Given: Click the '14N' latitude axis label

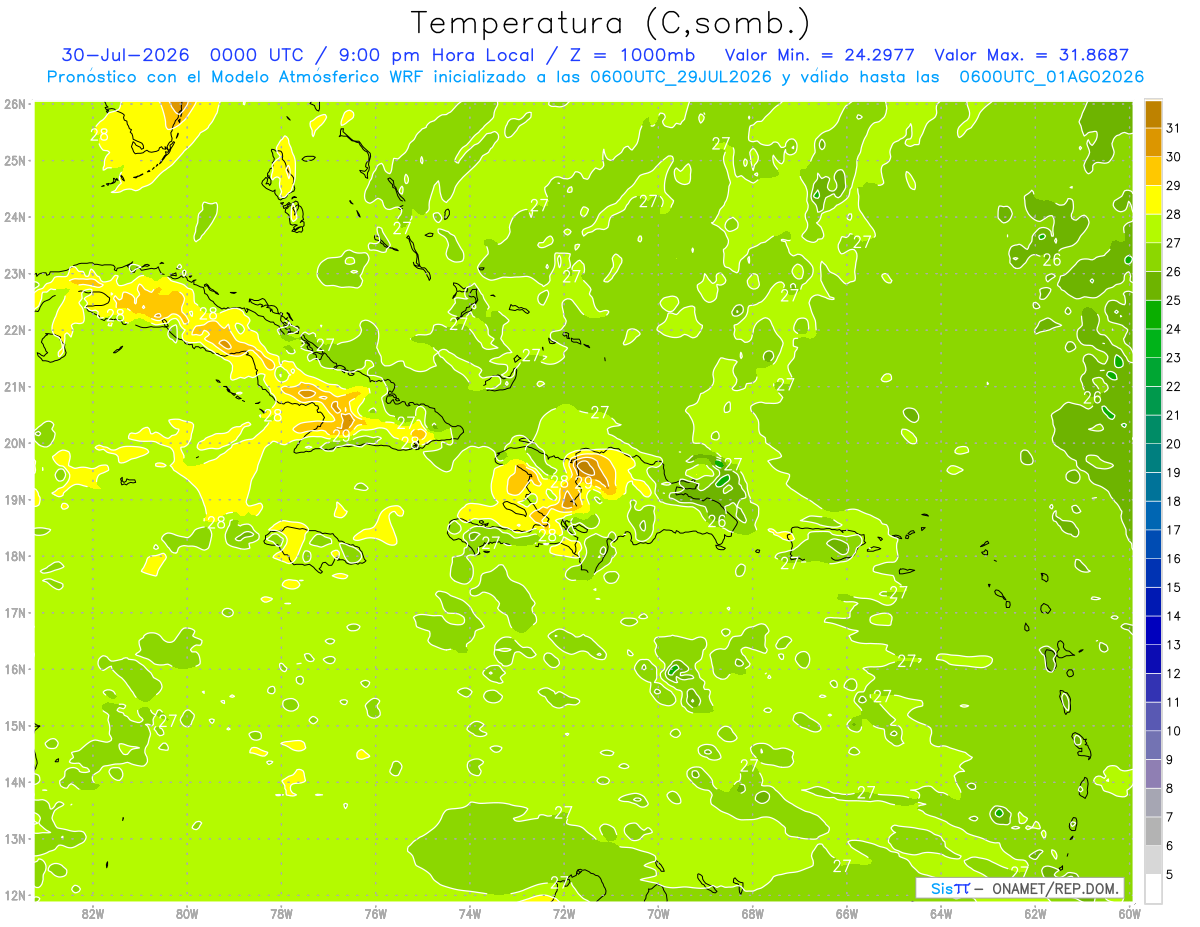Looking at the screenshot, I should (15, 782).
